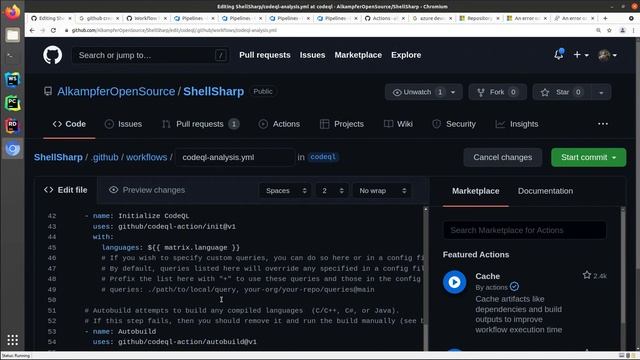Open the Security repository tab
The image size is (640, 360).
pyautogui.click(x=454, y=124)
